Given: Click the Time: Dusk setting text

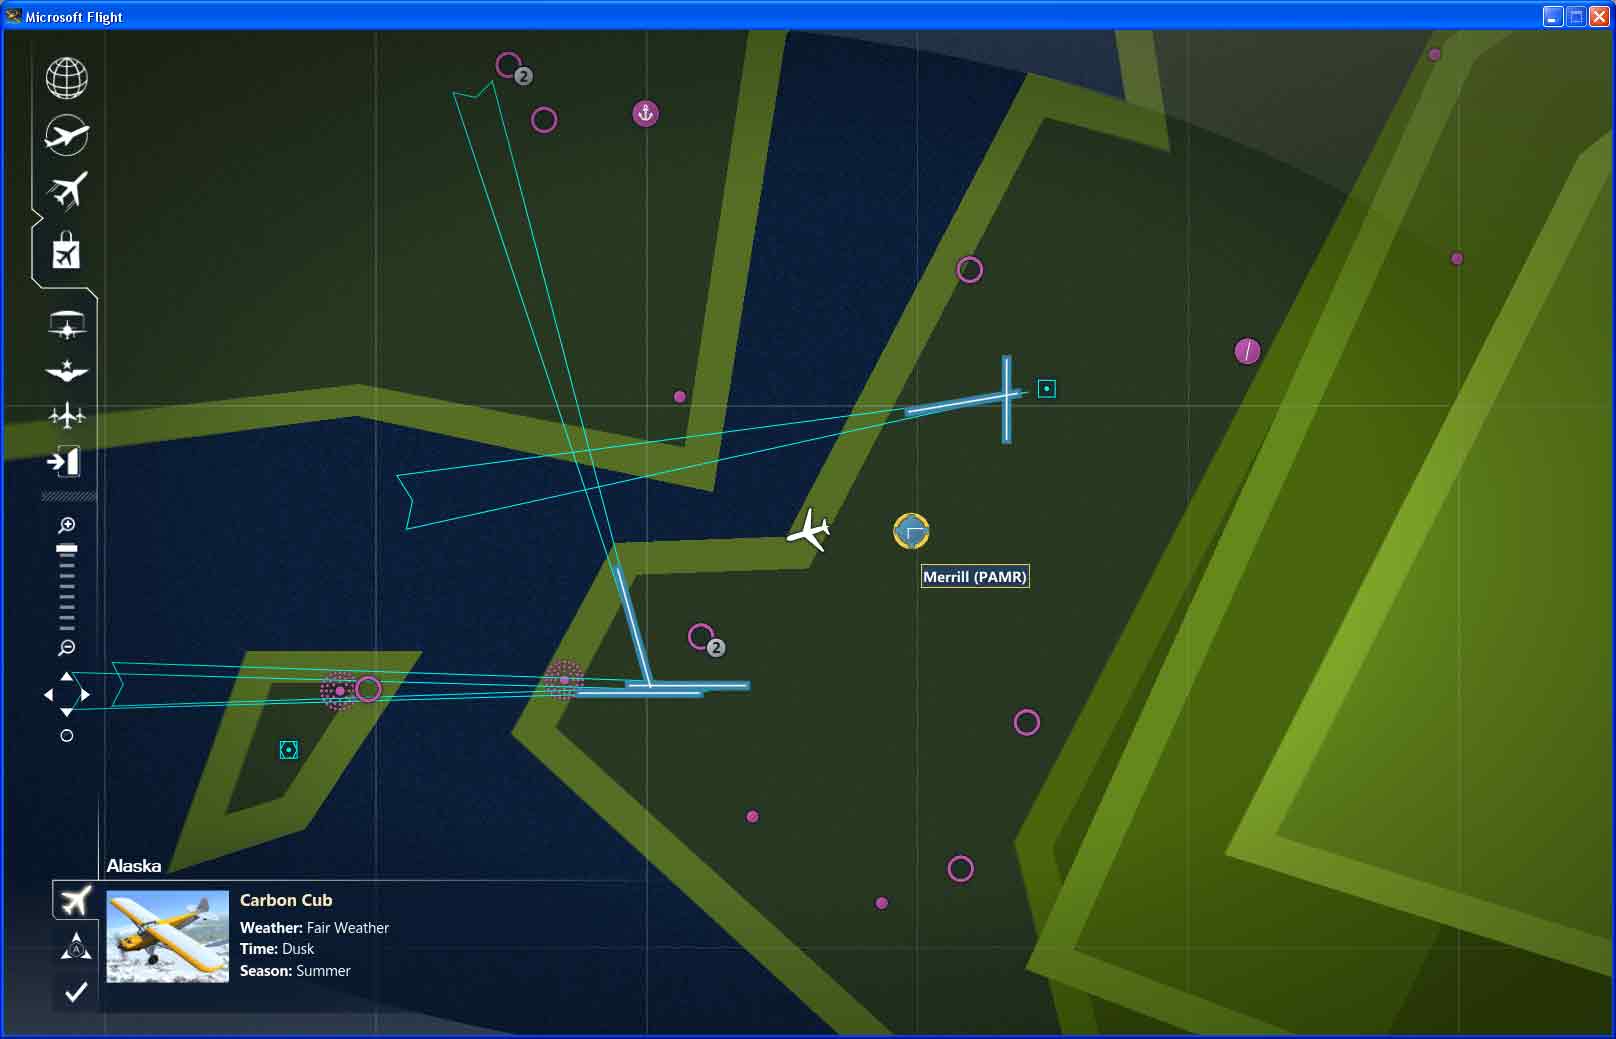Looking at the screenshot, I should tap(277, 949).
